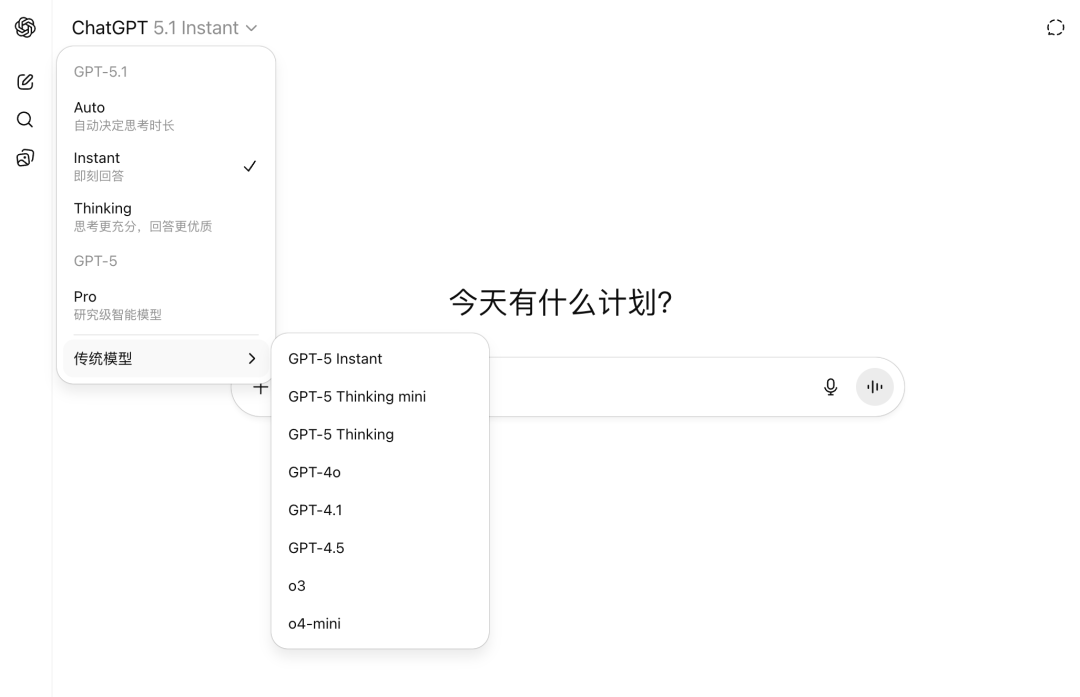Select the o4-mini model

point(380,624)
